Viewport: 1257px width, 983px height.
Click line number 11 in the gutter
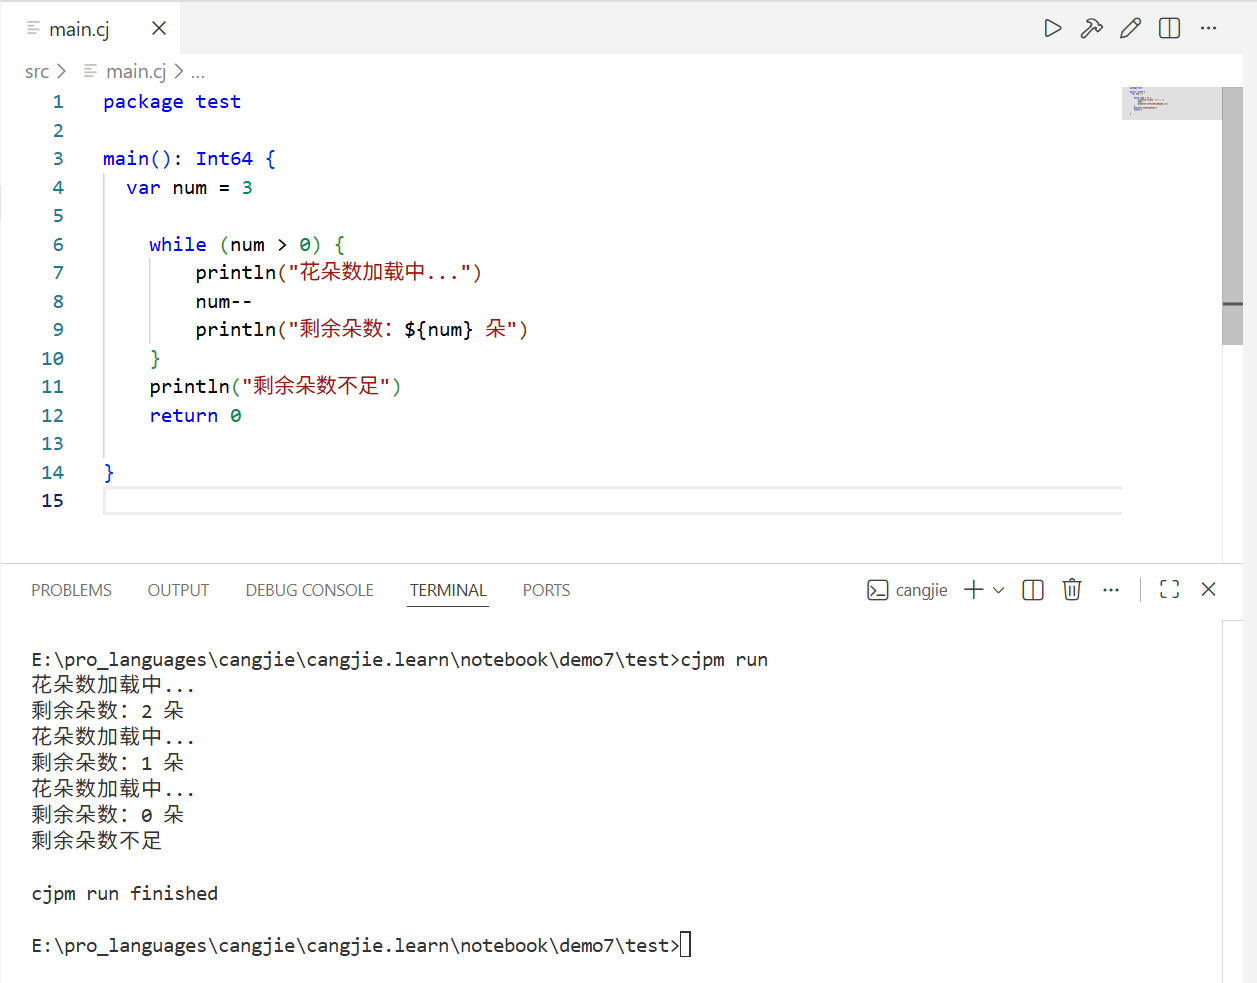[52, 387]
